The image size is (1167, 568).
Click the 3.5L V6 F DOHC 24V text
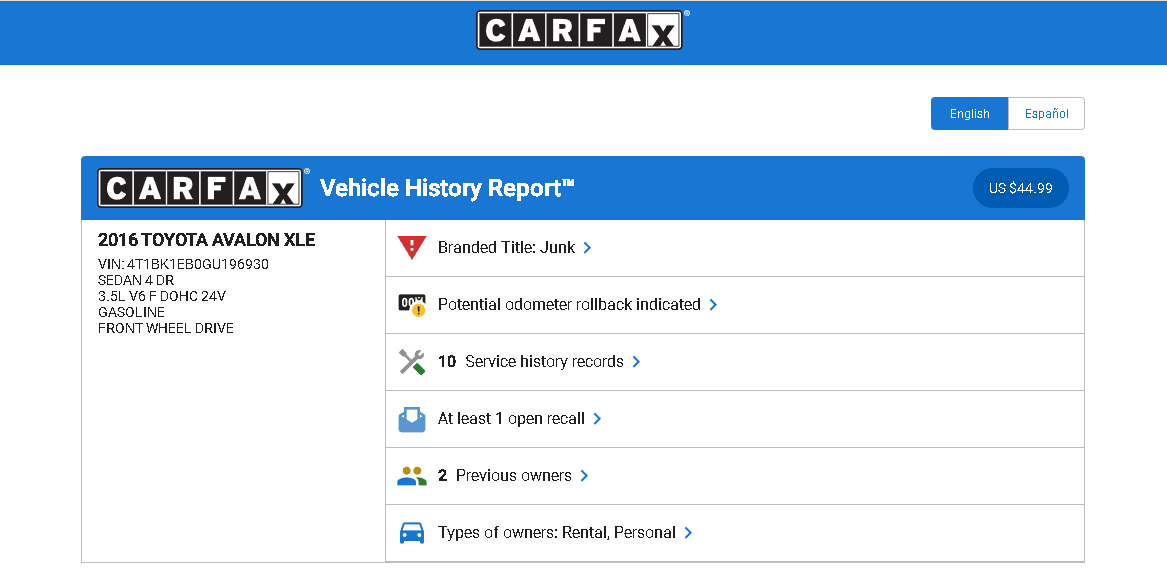pos(162,296)
